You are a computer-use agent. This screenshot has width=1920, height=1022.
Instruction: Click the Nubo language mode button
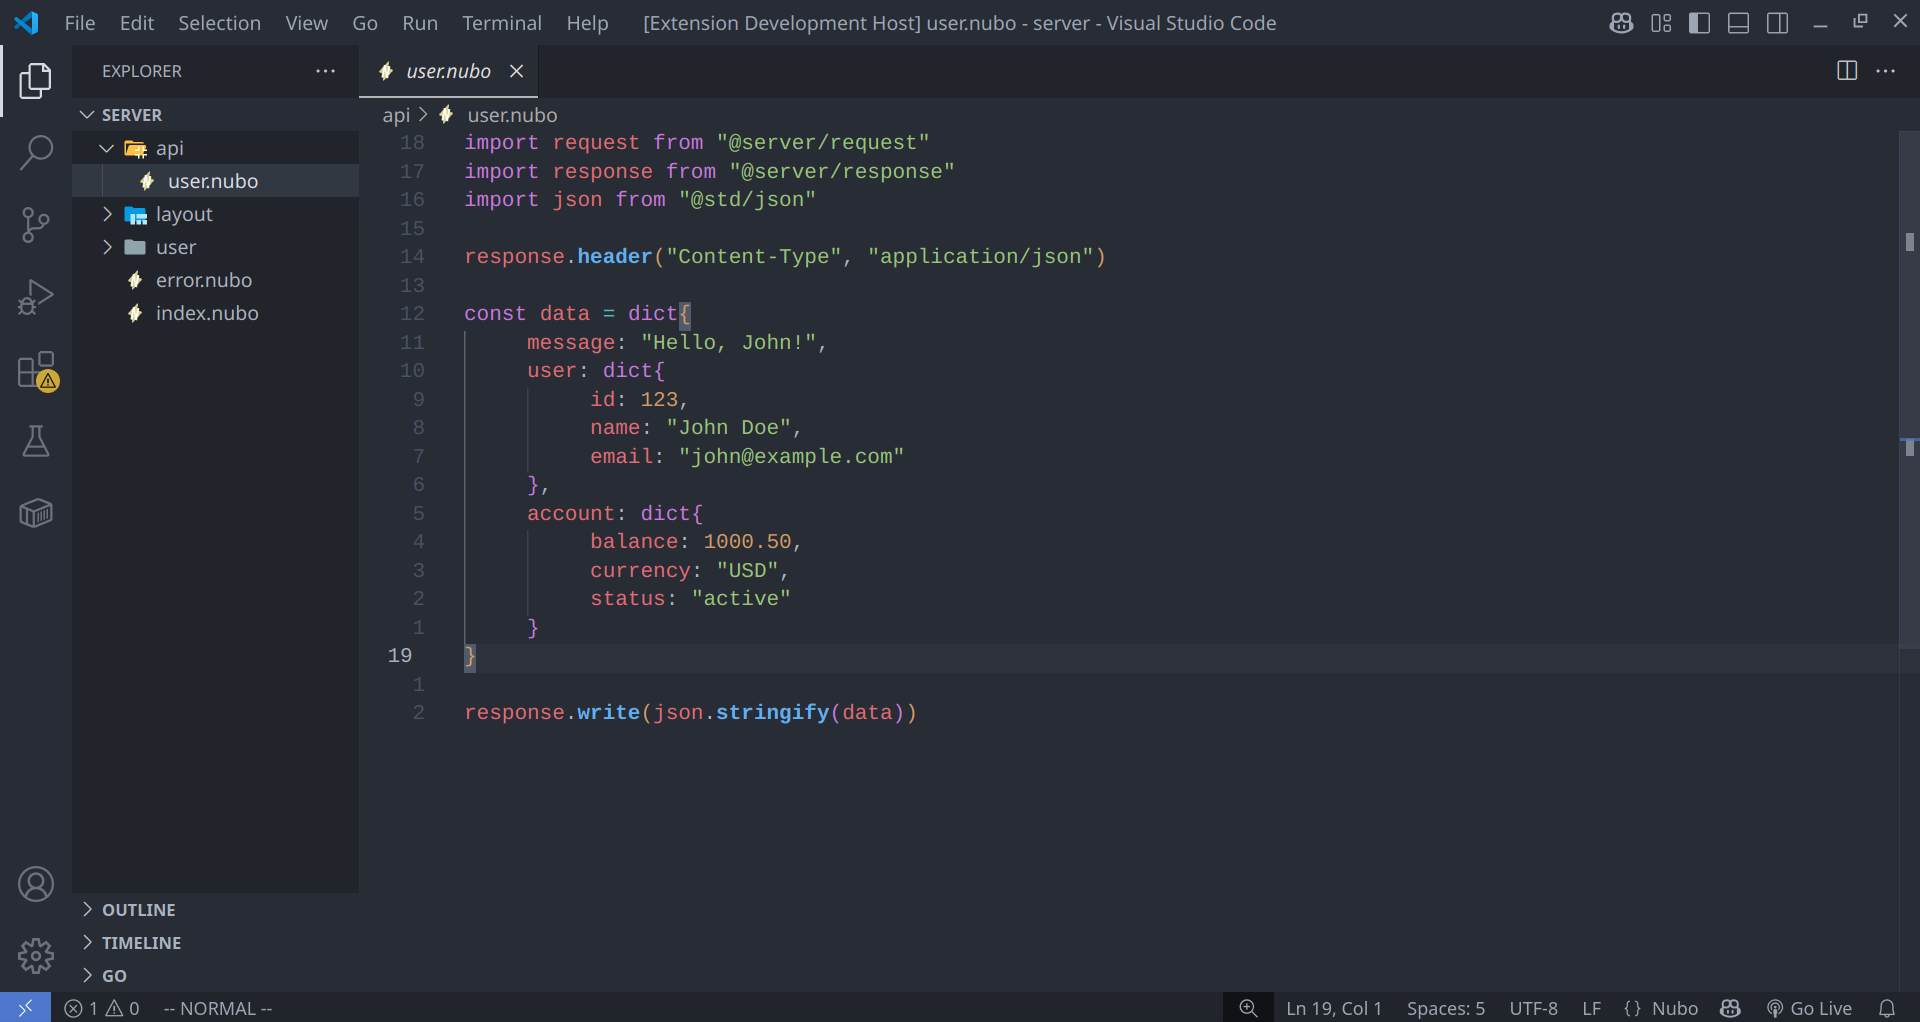(1661, 1008)
